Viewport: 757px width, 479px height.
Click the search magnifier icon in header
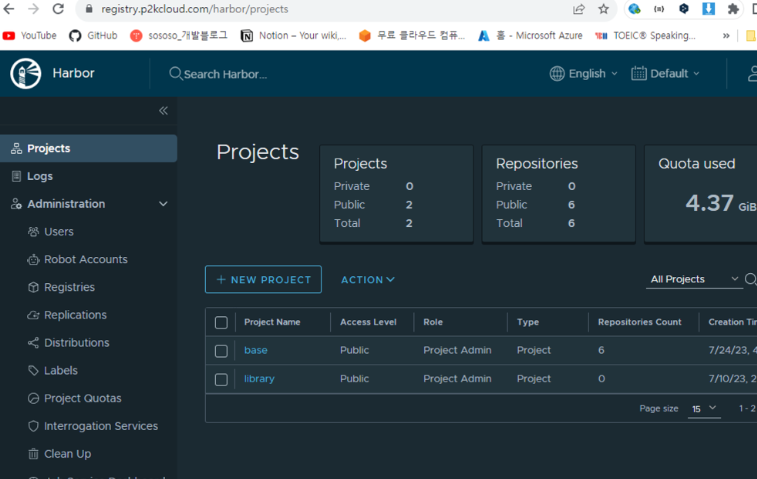point(175,74)
